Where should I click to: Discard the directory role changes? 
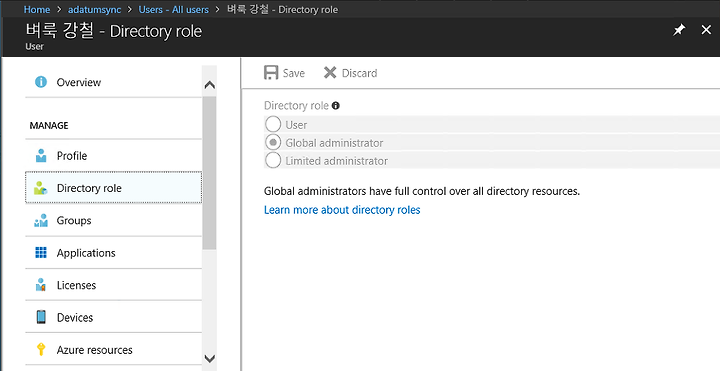click(350, 73)
